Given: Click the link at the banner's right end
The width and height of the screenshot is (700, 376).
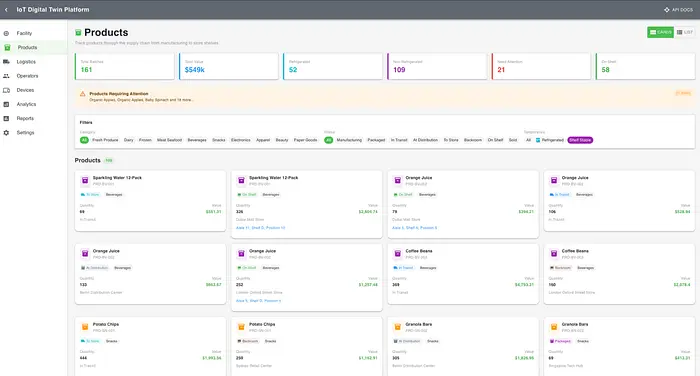Looking at the screenshot, I should pos(683,93).
